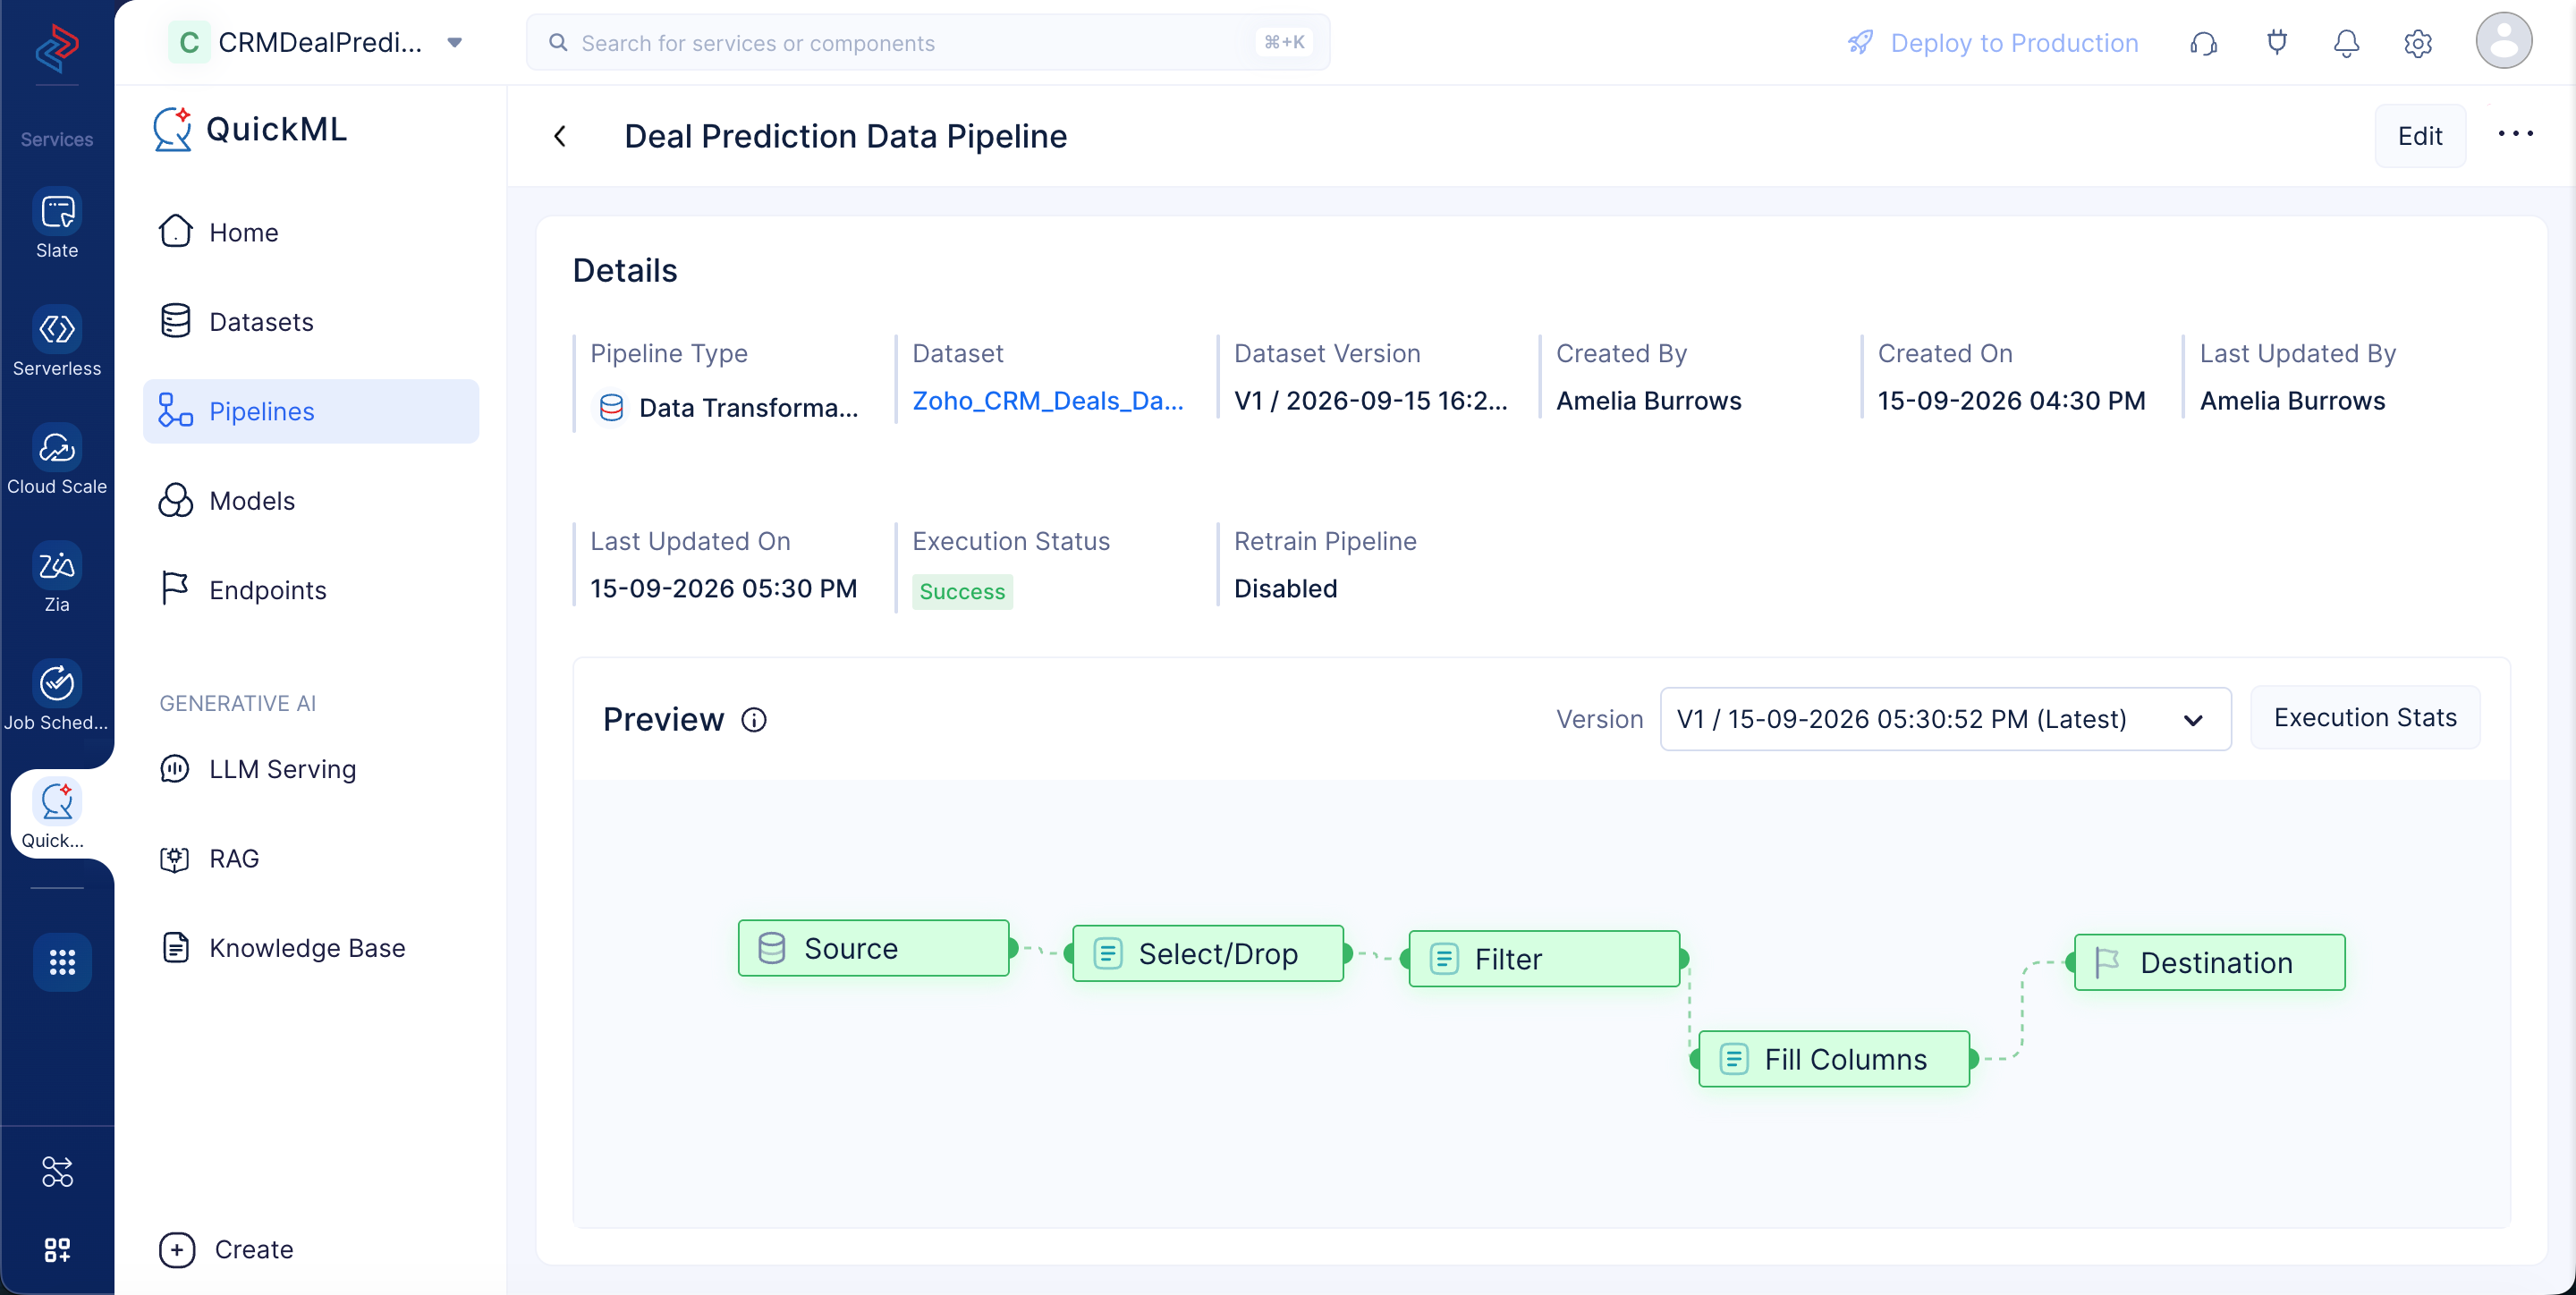Click 'Amelia Burrows' under Created By
Viewport: 2576px width, 1295px height.
point(1648,400)
